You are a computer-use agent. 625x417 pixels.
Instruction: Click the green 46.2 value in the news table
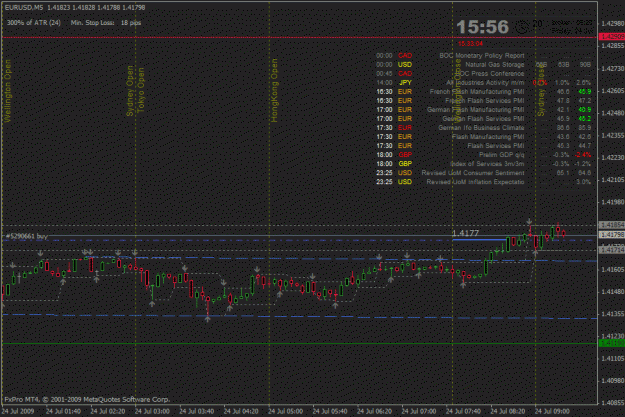pyautogui.click(x=584, y=118)
